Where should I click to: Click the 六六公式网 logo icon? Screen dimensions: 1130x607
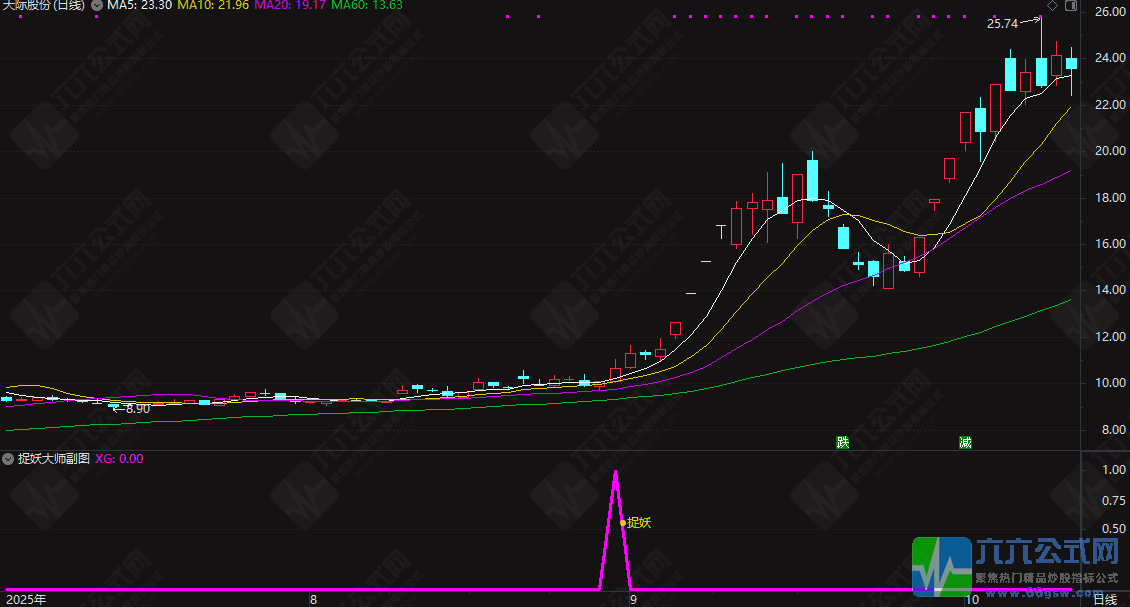tap(941, 567)
